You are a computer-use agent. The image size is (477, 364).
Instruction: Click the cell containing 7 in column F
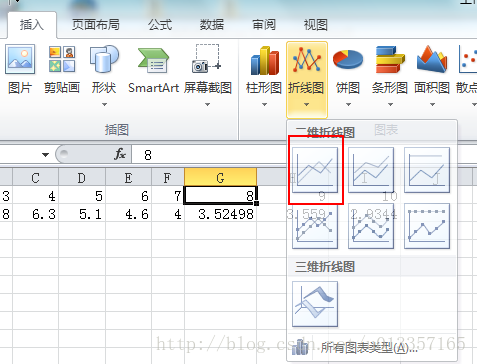[168, 196]
